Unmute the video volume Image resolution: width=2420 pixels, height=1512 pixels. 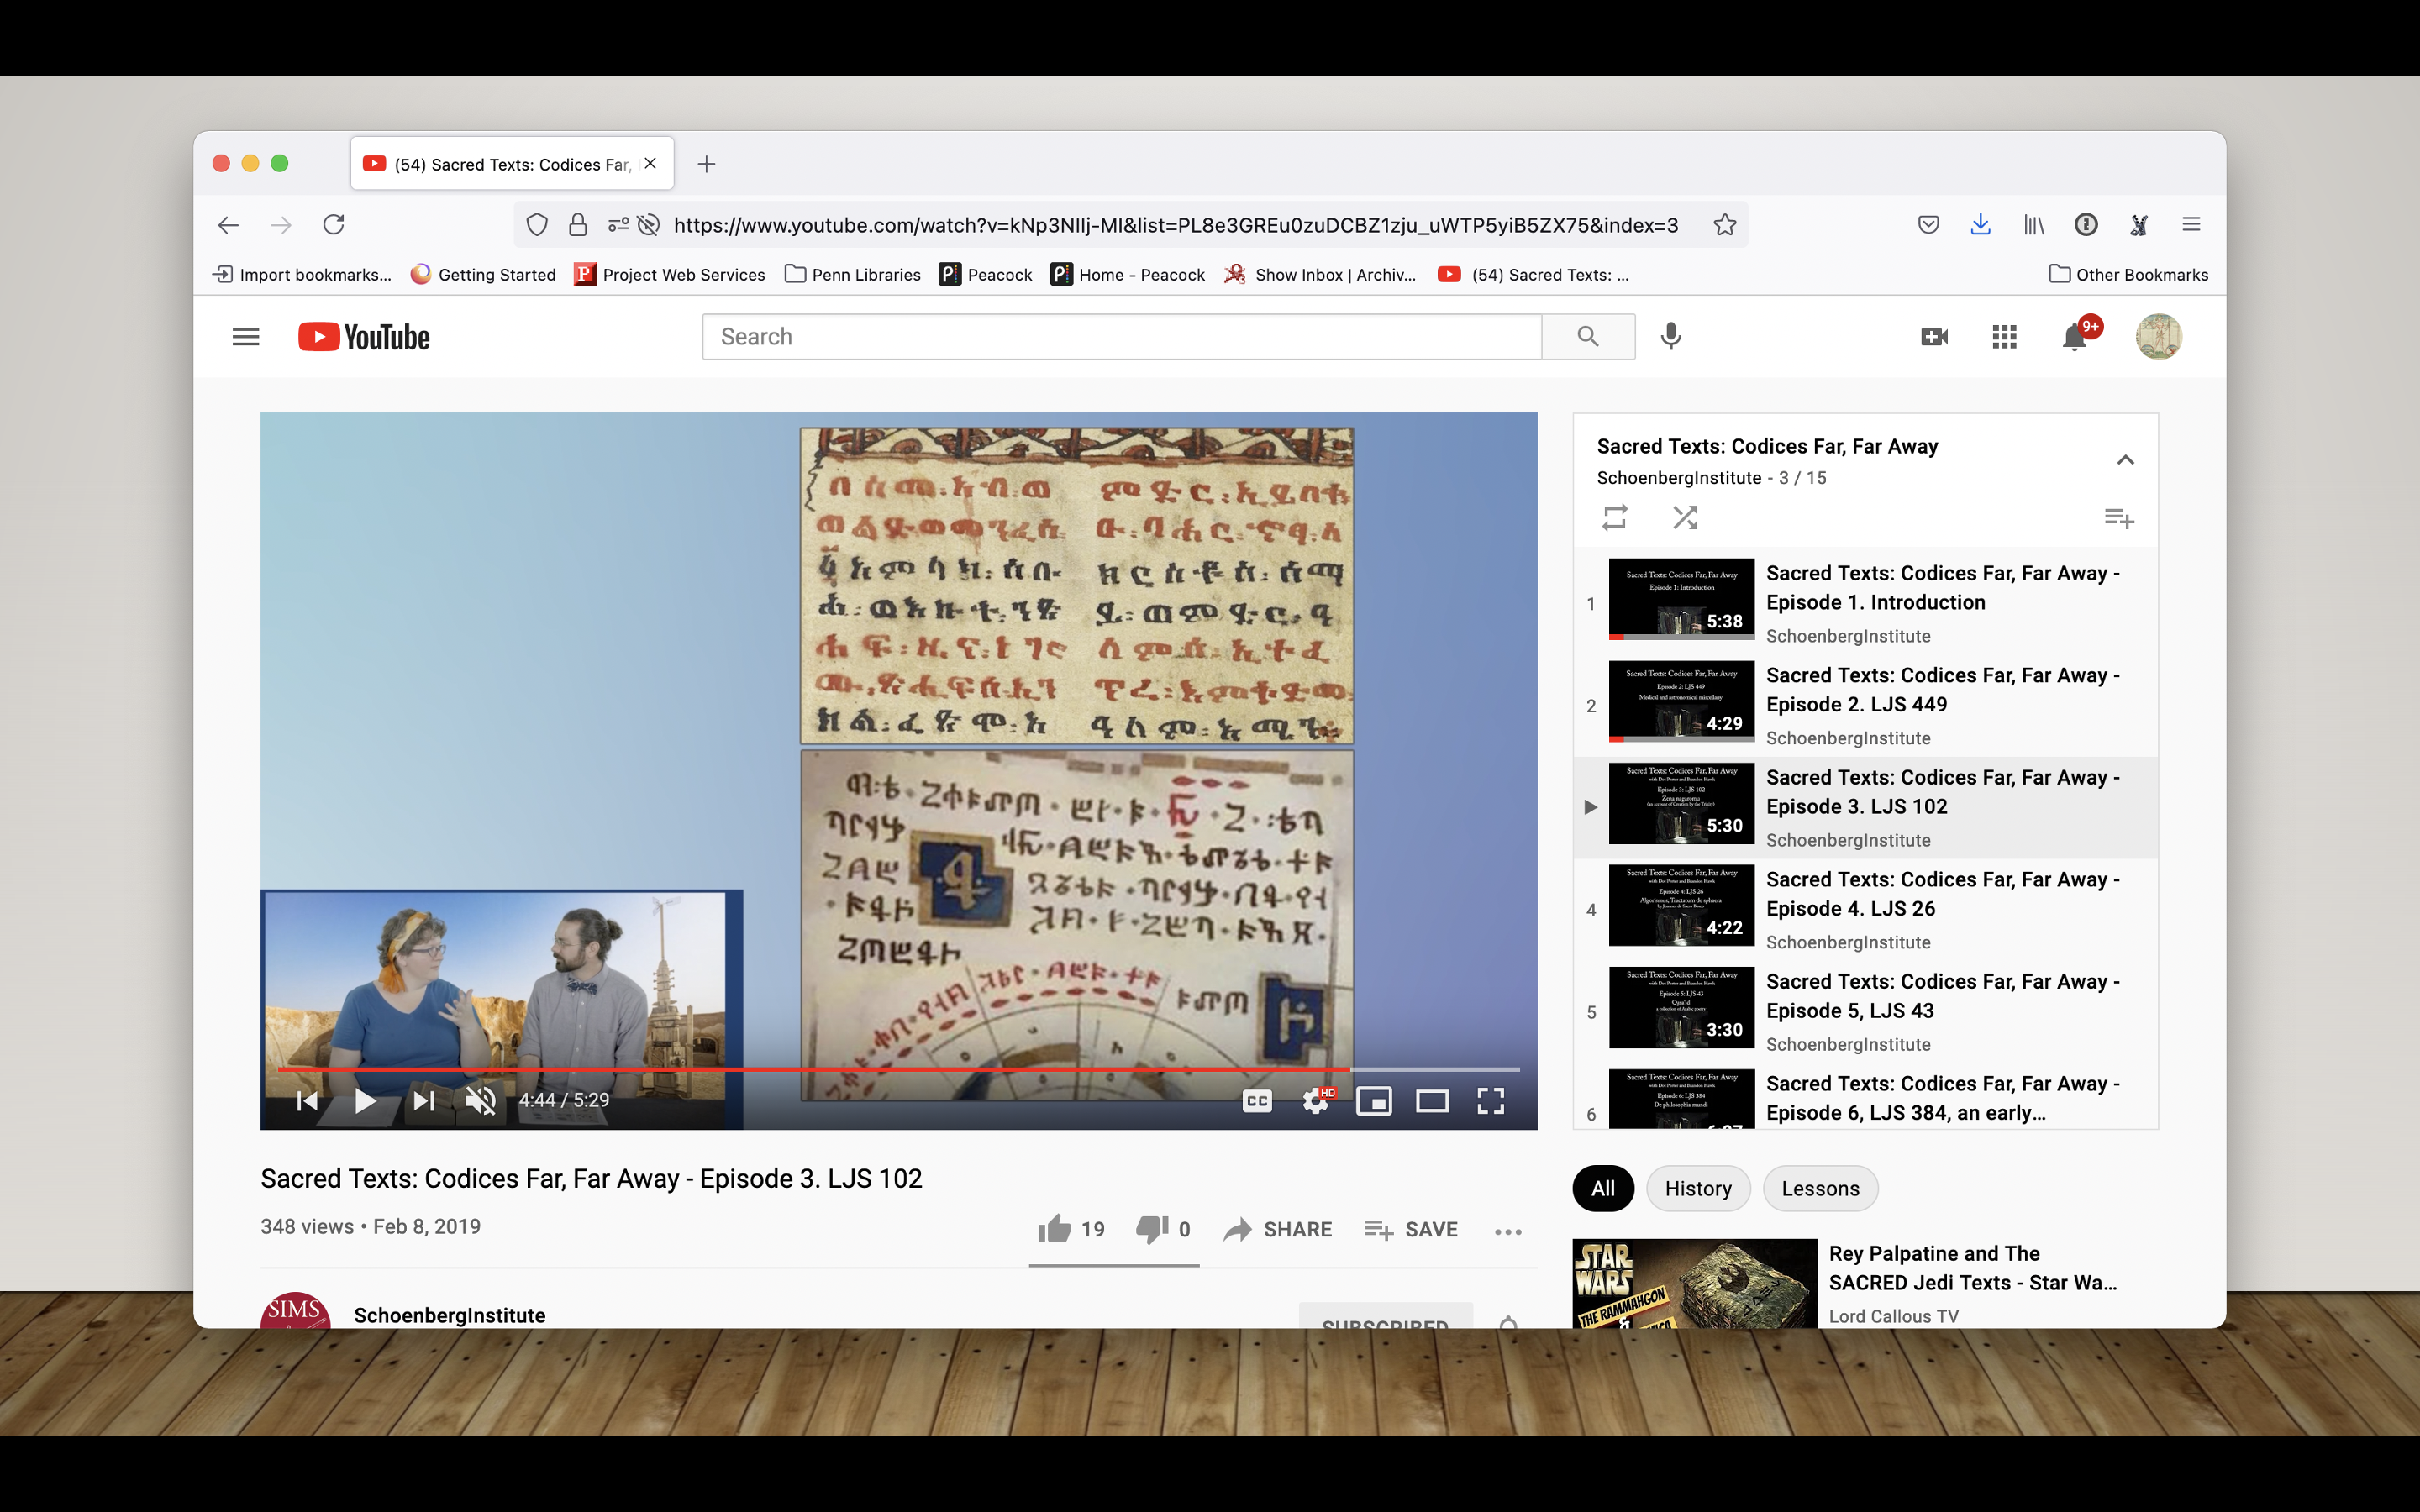(481, 1101)
